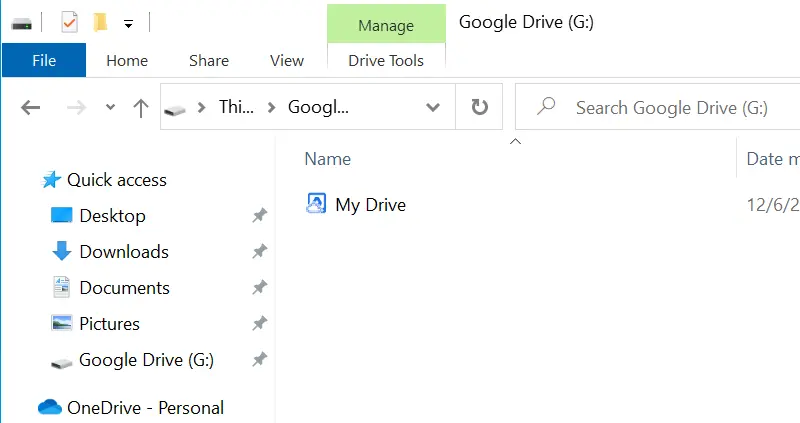Image resolution: width=800 pixels, height=423 pixels.
Task: Click the Properties checkmark icon in quick toolbar
Action: pos(69,22)
